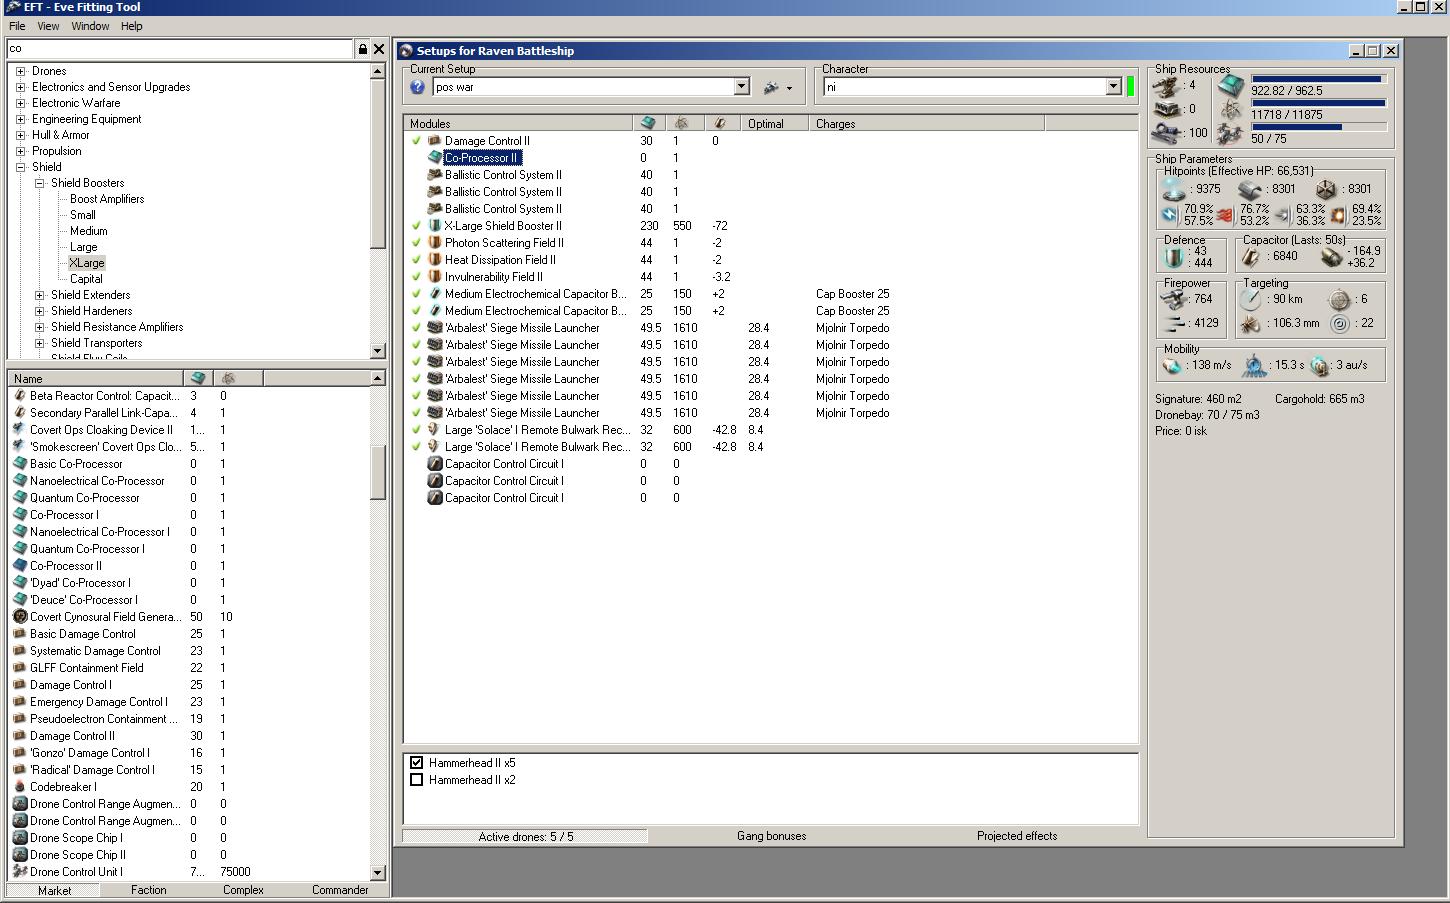
Task: Expand the Hull & Armor category
Action: (21, 135)
